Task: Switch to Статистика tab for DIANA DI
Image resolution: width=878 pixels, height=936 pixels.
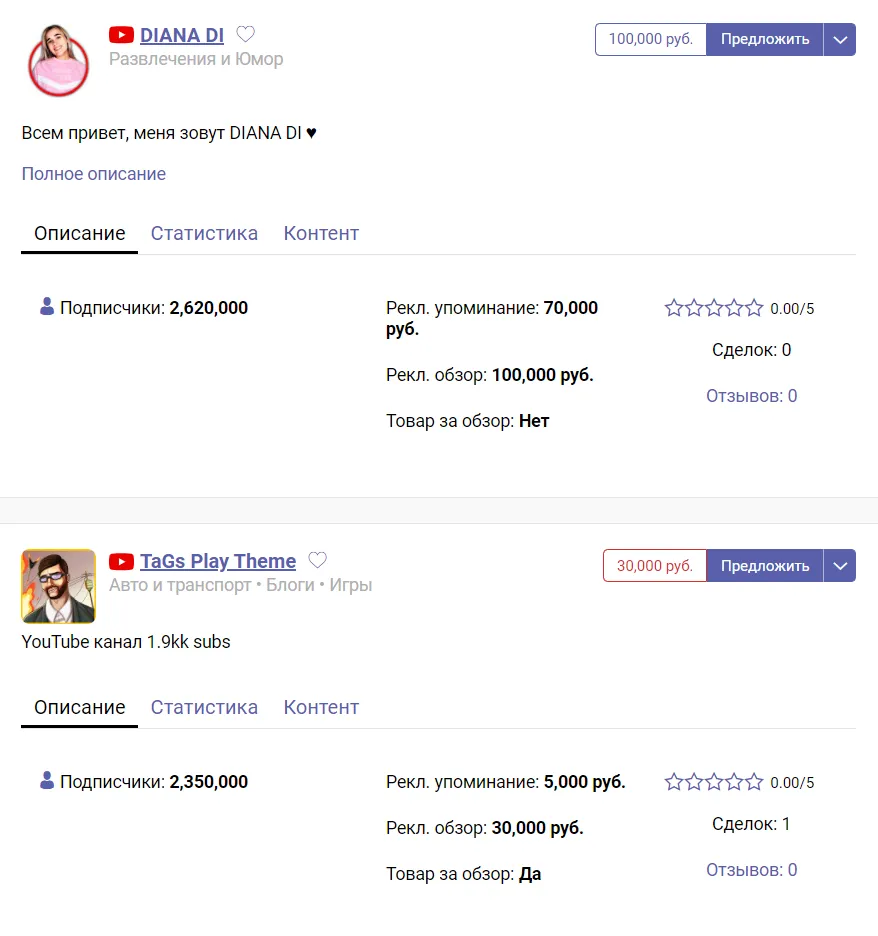Action: tap(204, 233)
